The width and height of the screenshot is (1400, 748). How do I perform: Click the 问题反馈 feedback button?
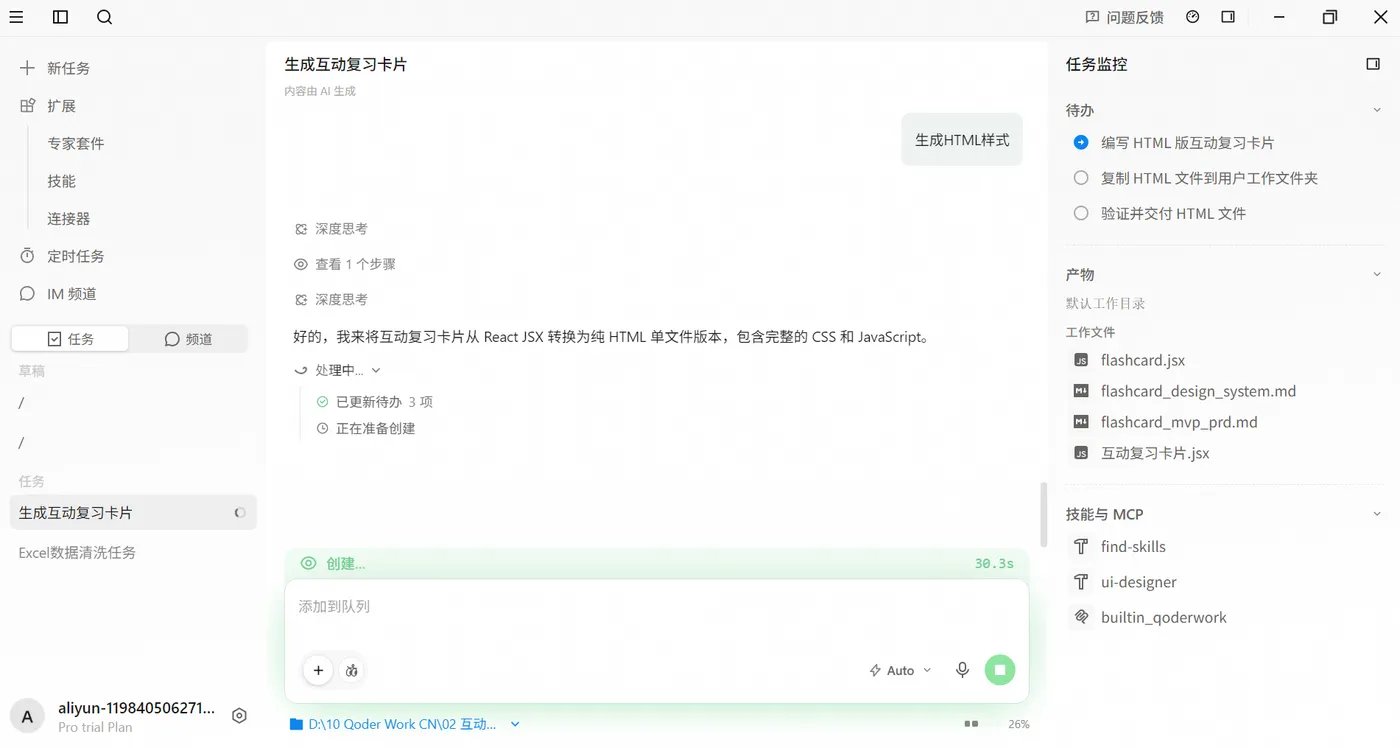coord(1125,17)
